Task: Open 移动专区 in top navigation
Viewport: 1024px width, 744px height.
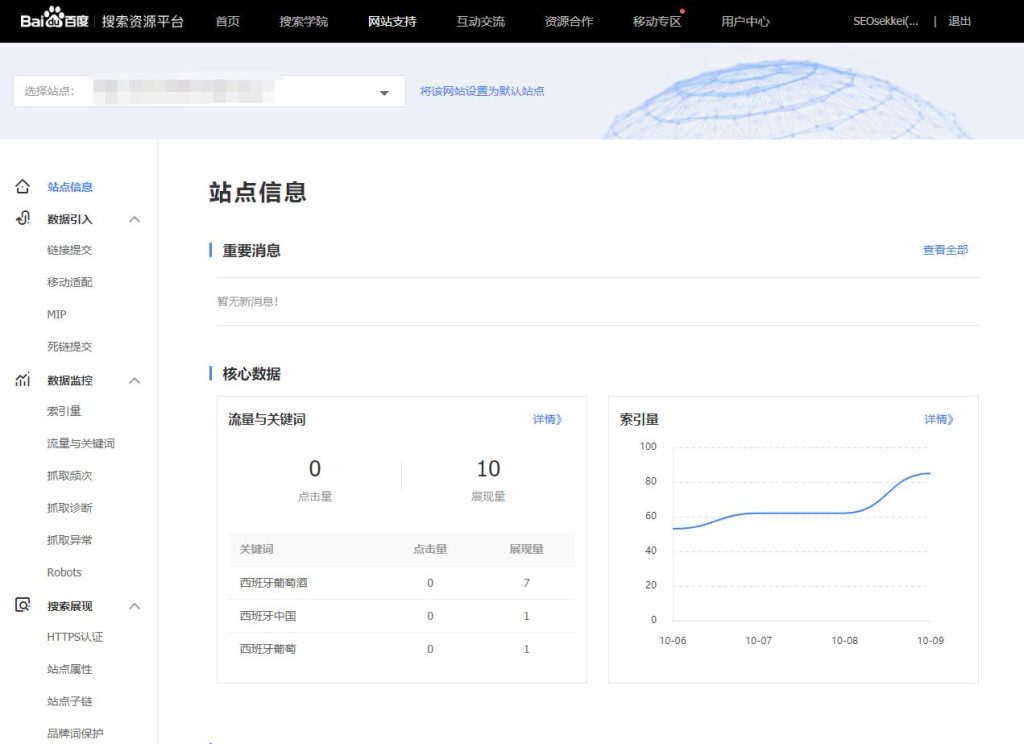Action: point(656,21)
